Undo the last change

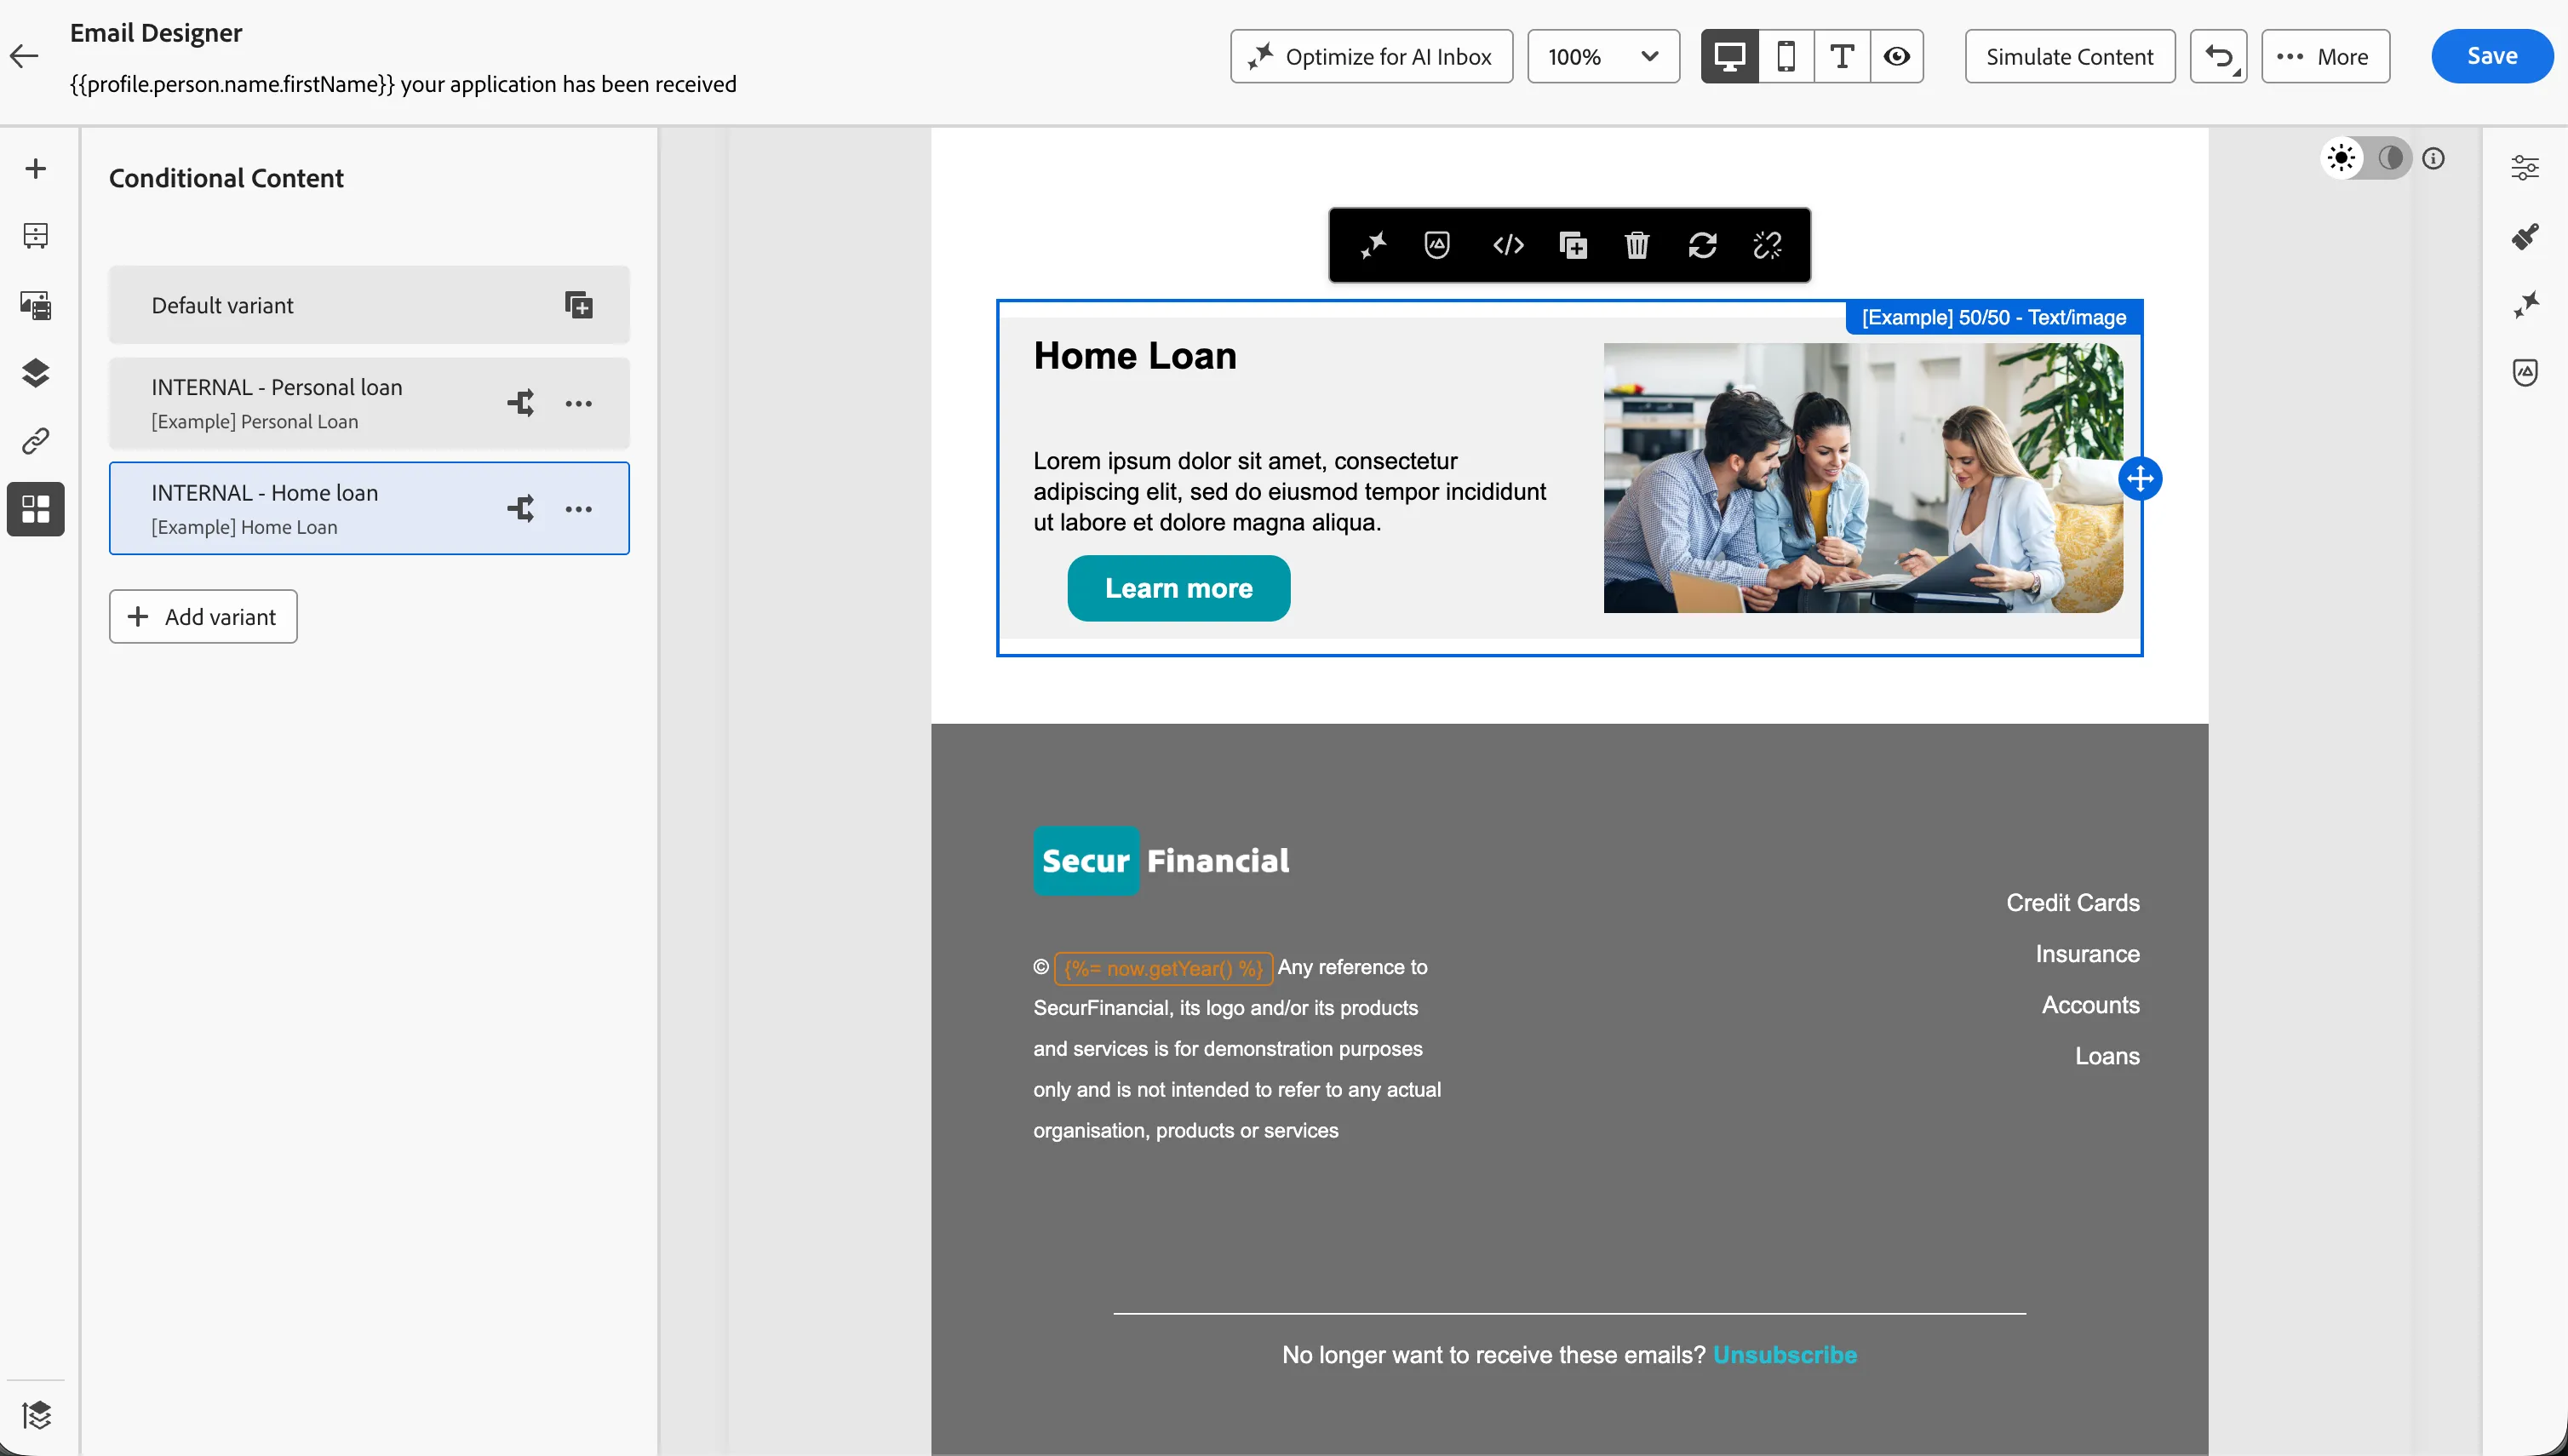click(2219, 56)
